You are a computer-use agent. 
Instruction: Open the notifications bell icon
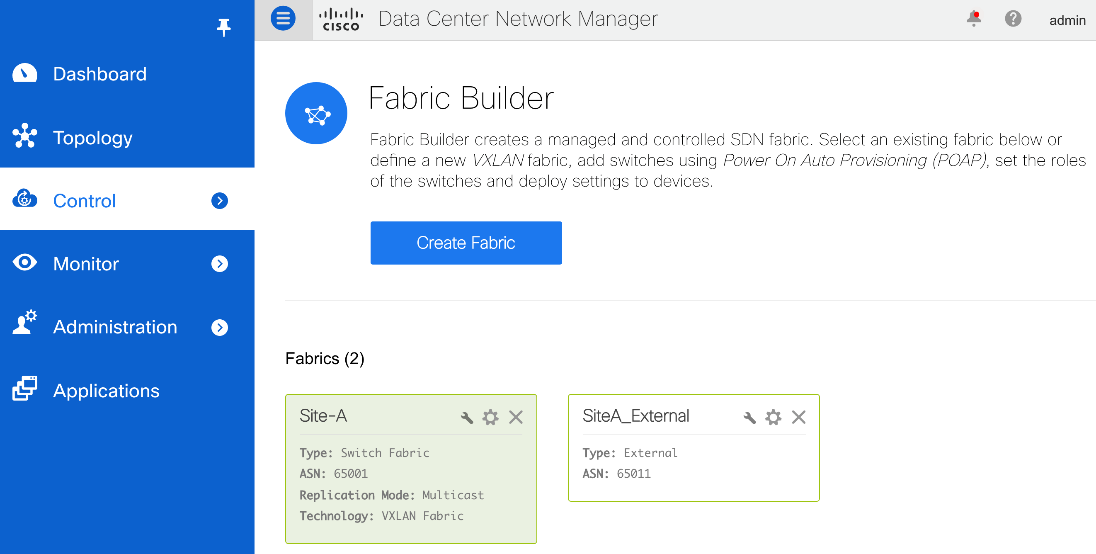pos(974,18)
